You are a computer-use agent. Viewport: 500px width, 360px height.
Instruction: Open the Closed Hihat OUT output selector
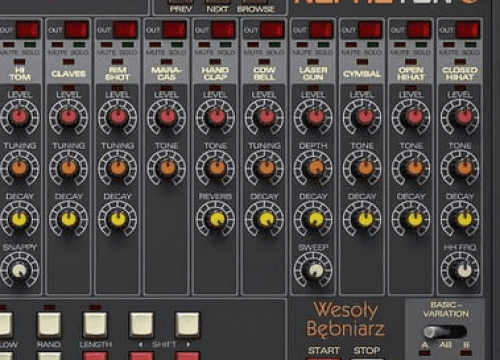[468, 30]
